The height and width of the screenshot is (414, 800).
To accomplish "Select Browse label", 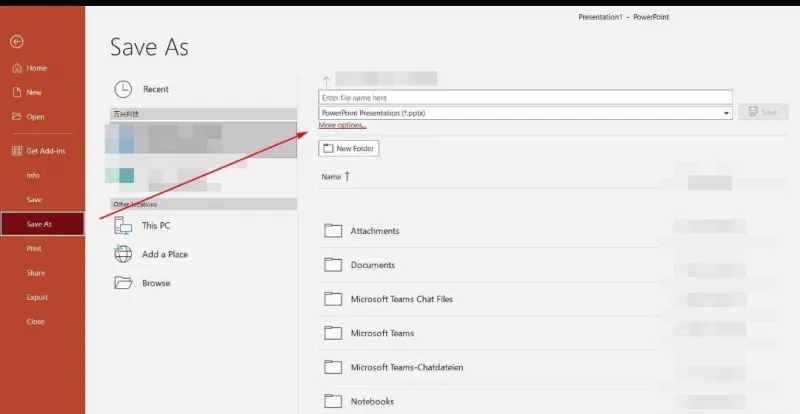I will pos(156,283).
